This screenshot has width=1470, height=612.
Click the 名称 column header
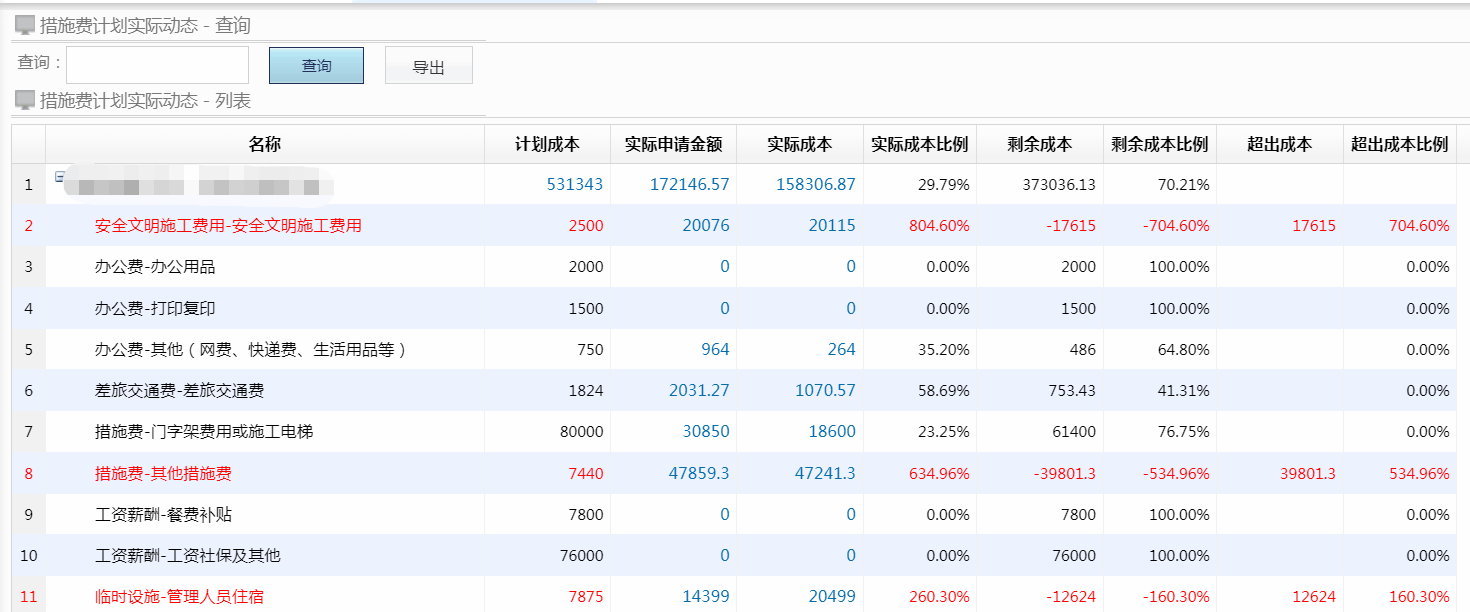click(x=263, y=142)
